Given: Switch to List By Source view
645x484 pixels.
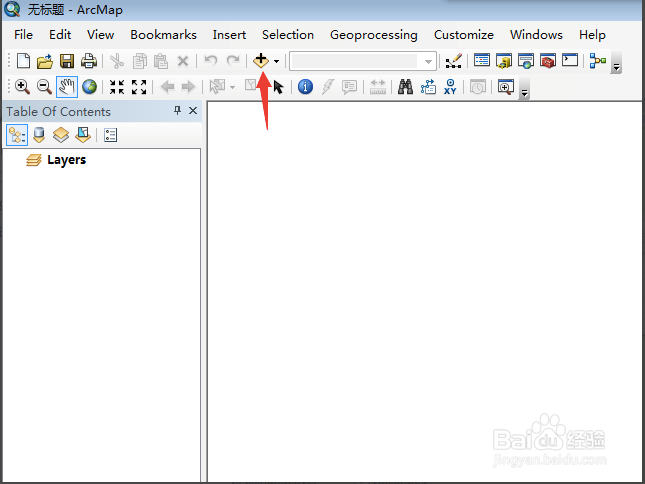Looking at the screenshot, I should (x=39, y=135).
